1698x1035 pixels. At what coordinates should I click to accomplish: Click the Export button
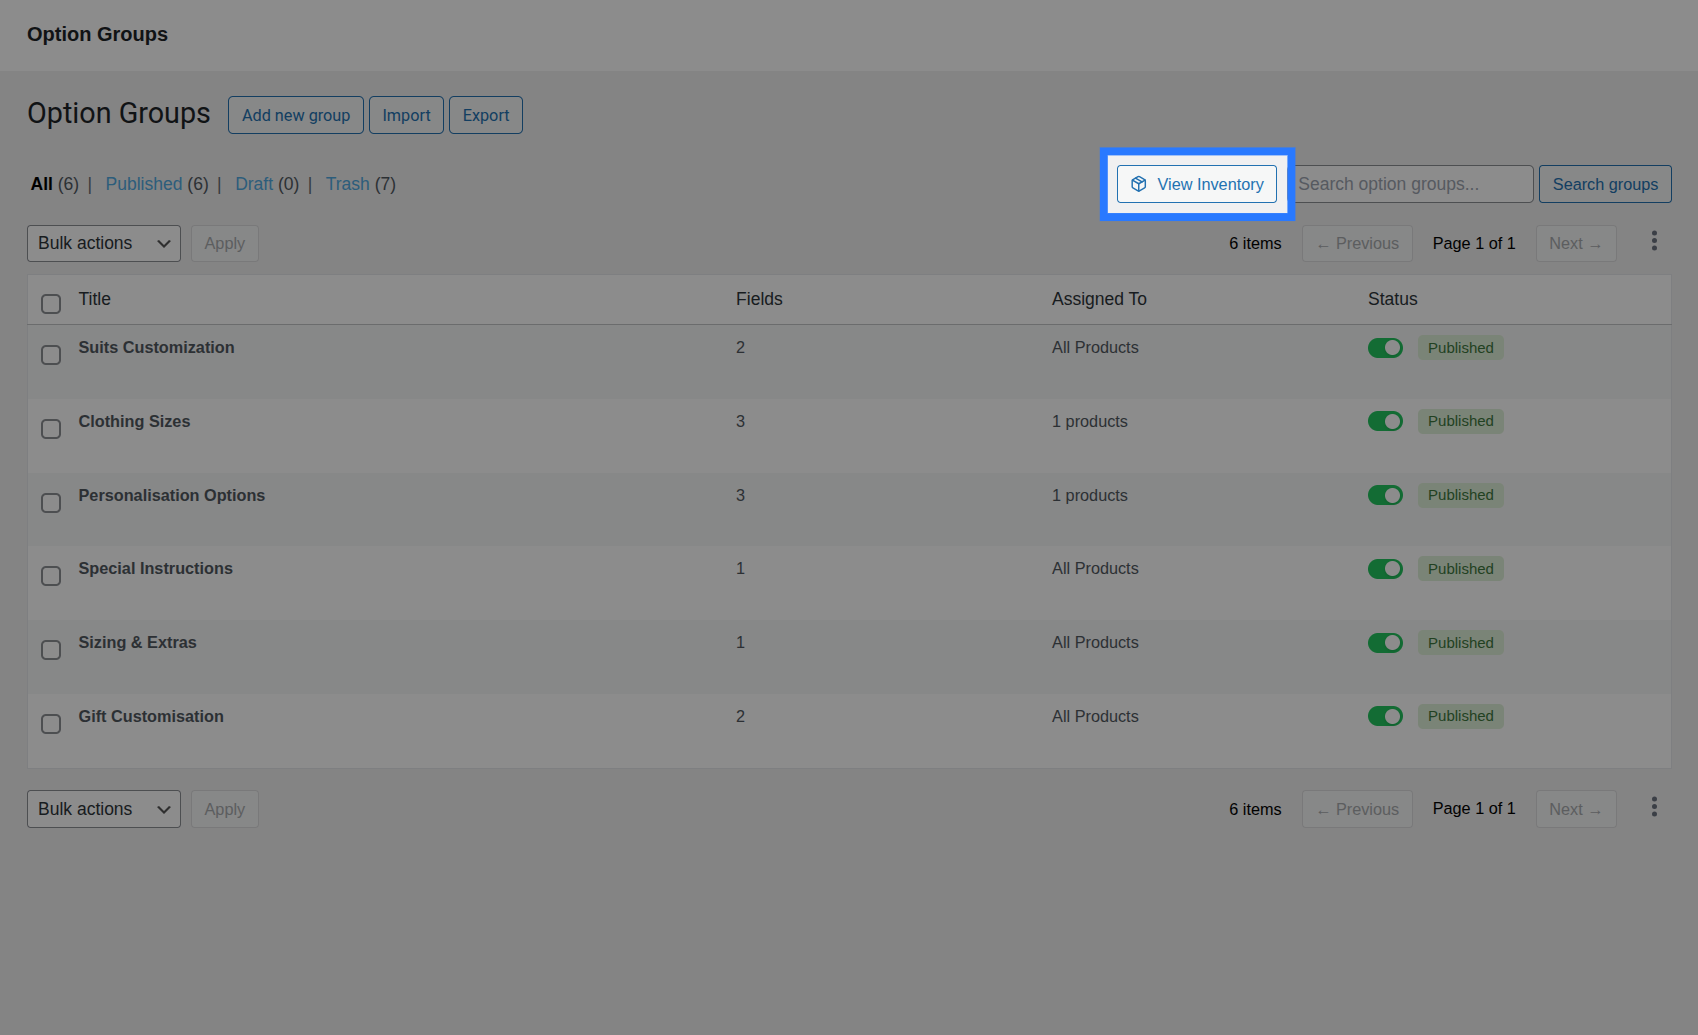486,115
